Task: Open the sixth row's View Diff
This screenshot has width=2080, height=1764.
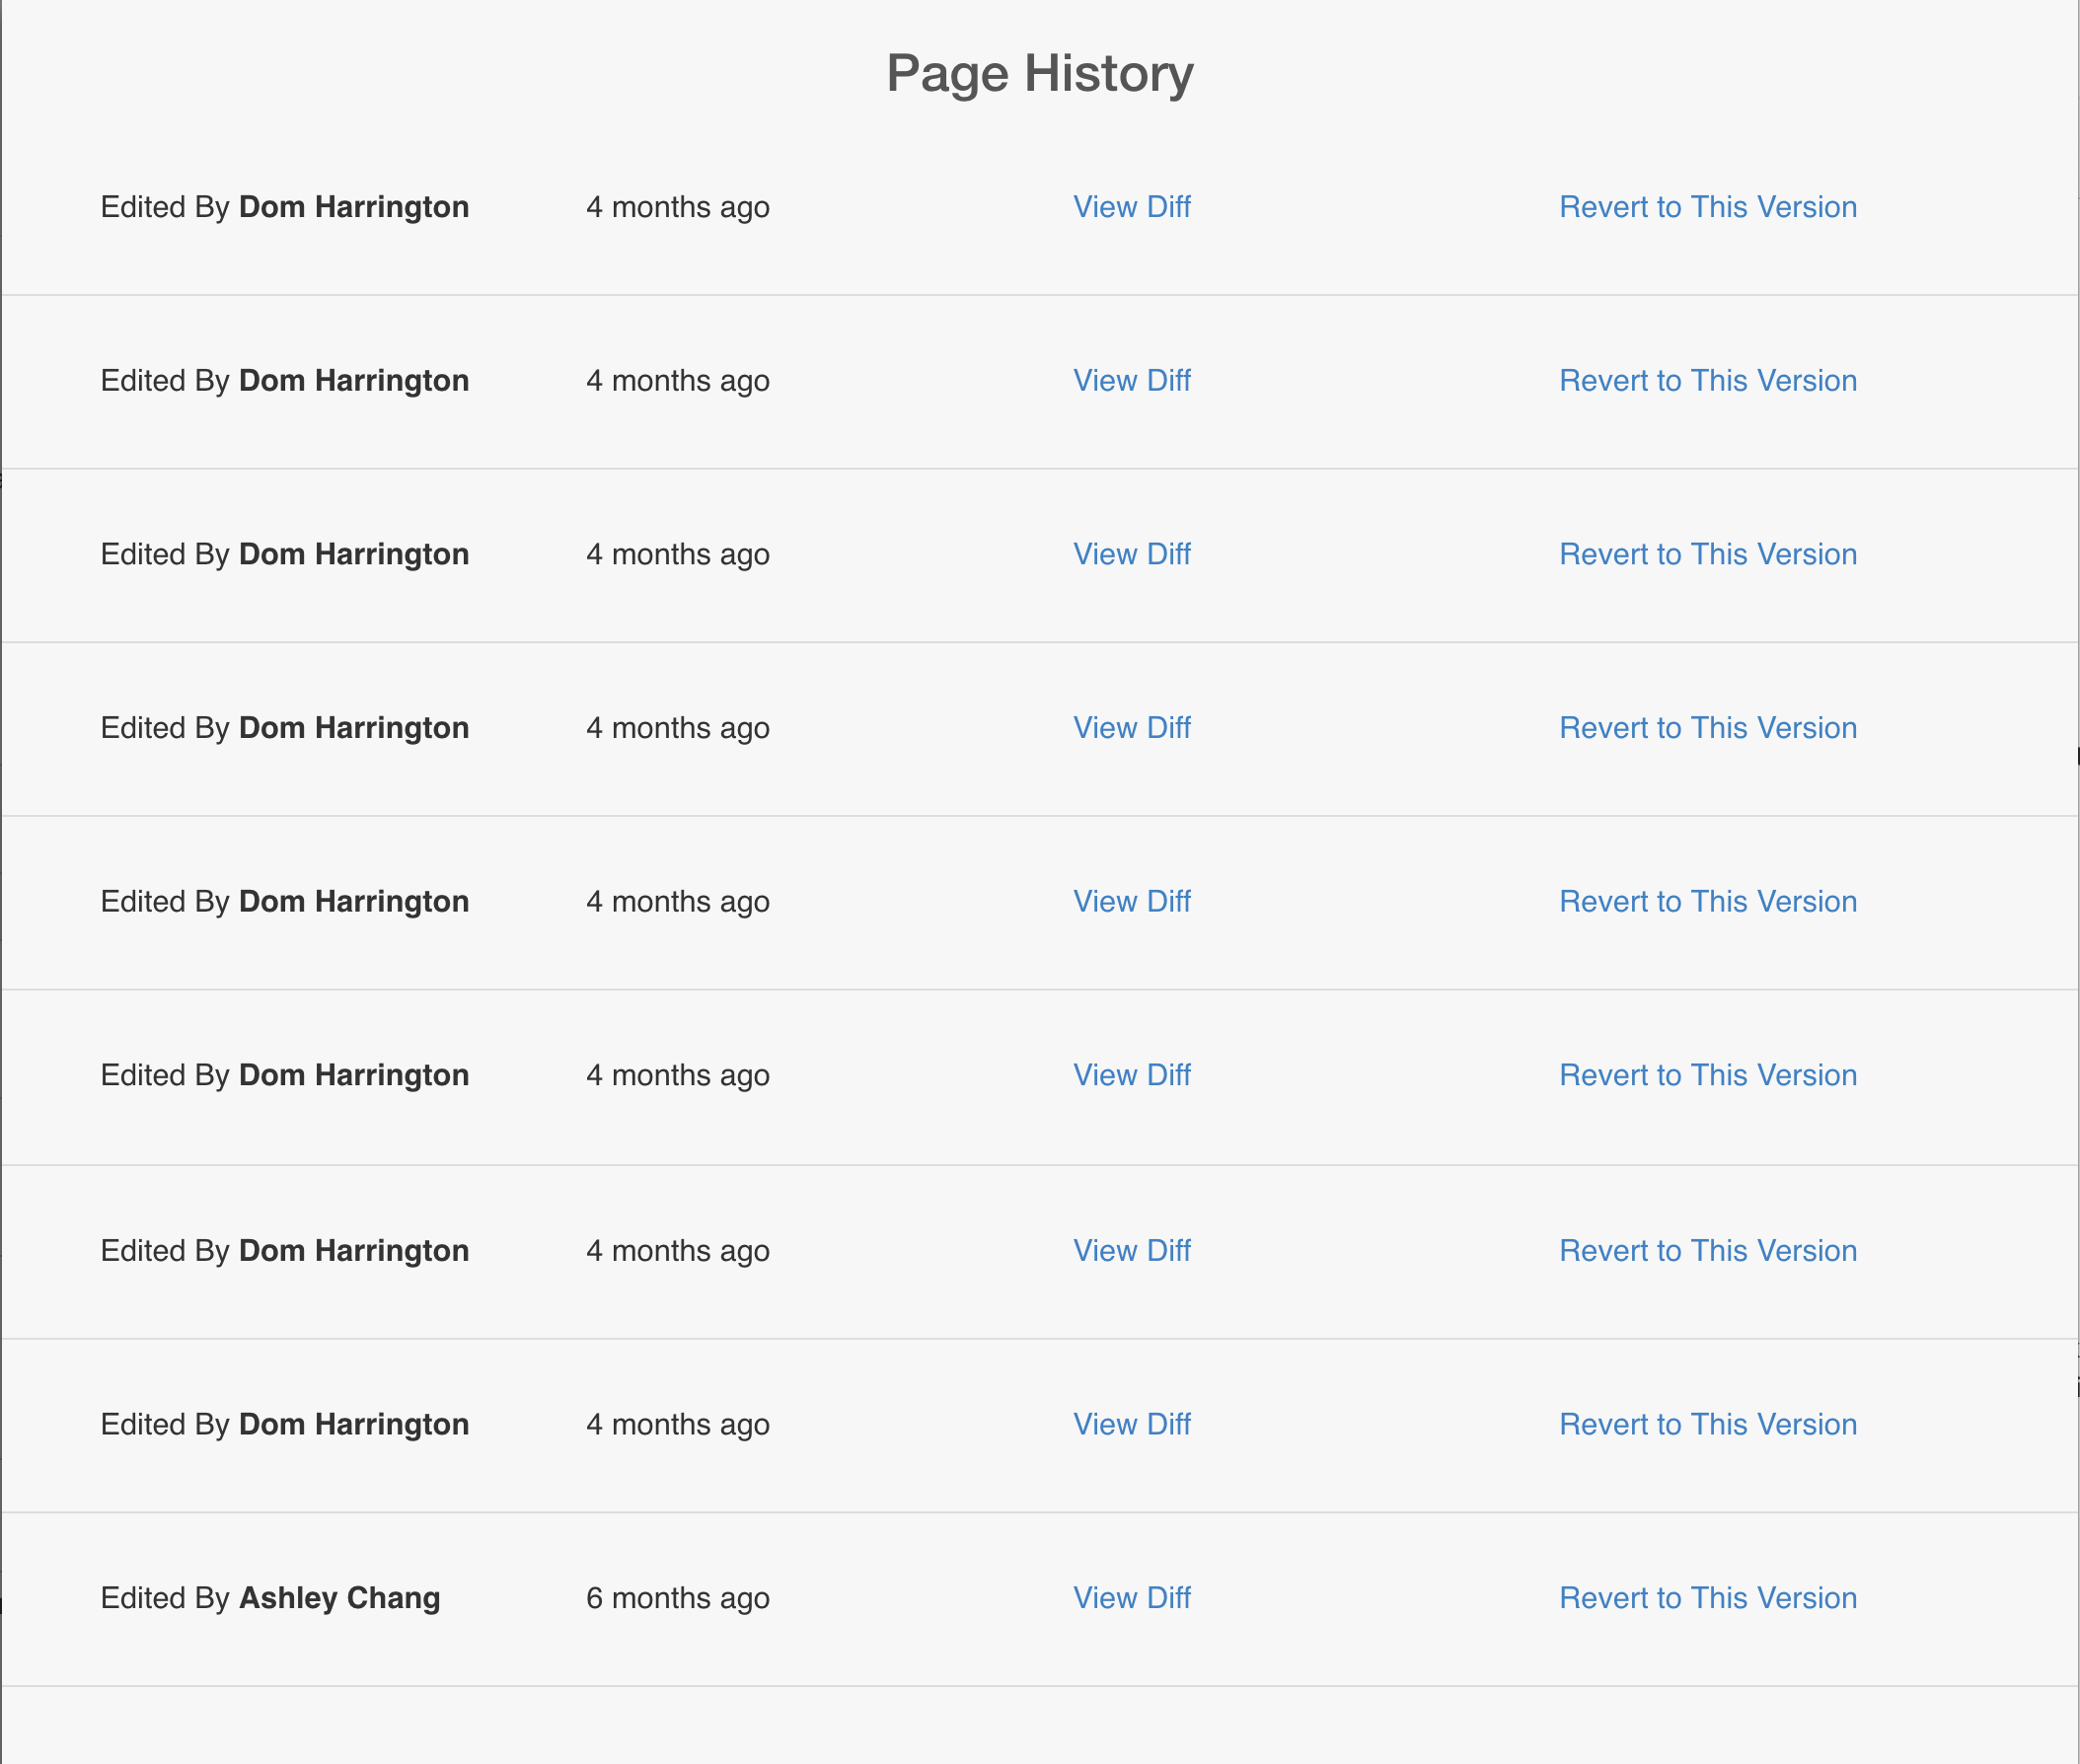Action: (x=1131, y=1075)
